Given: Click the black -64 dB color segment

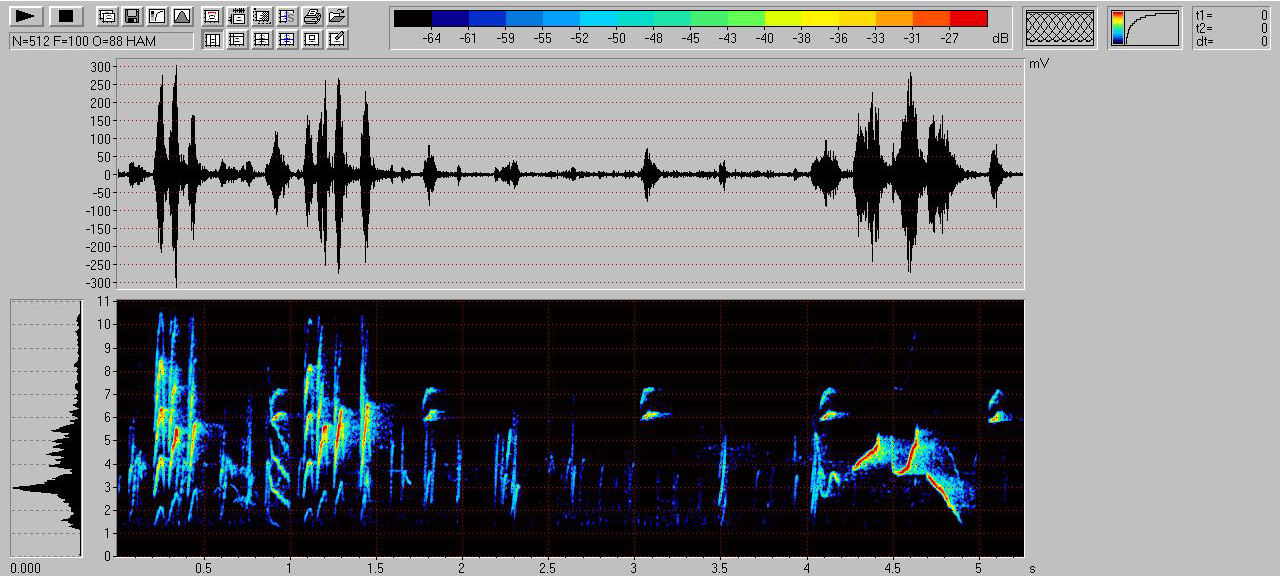Looking at the screenshot, I should pyautogui.click(x=413, y=18).
